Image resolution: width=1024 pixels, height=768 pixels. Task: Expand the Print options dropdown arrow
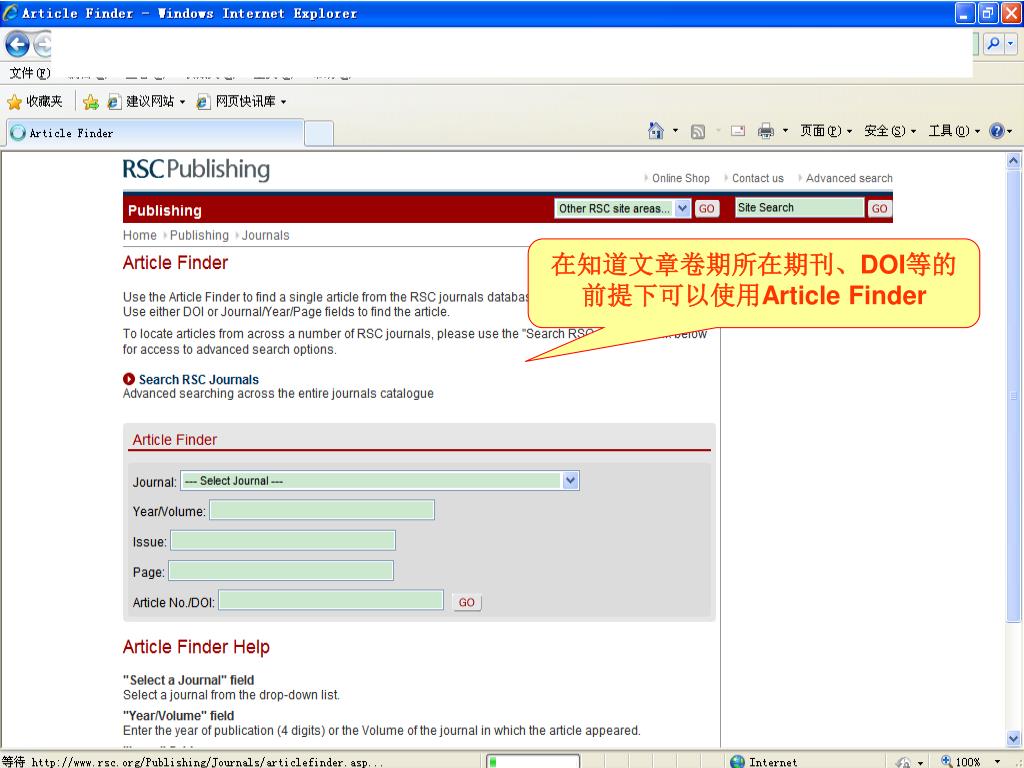[x=785, y=131]
